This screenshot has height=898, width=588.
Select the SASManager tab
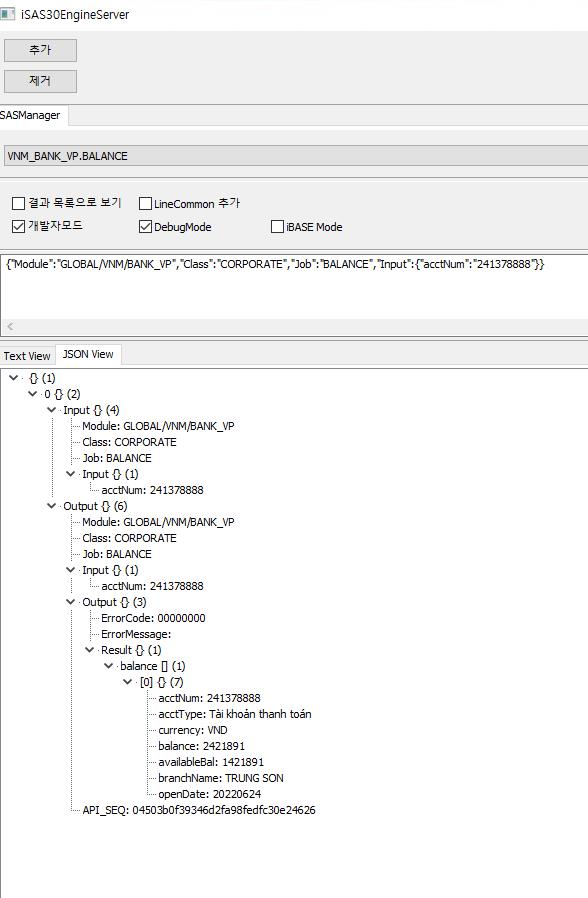coord(31,115)
